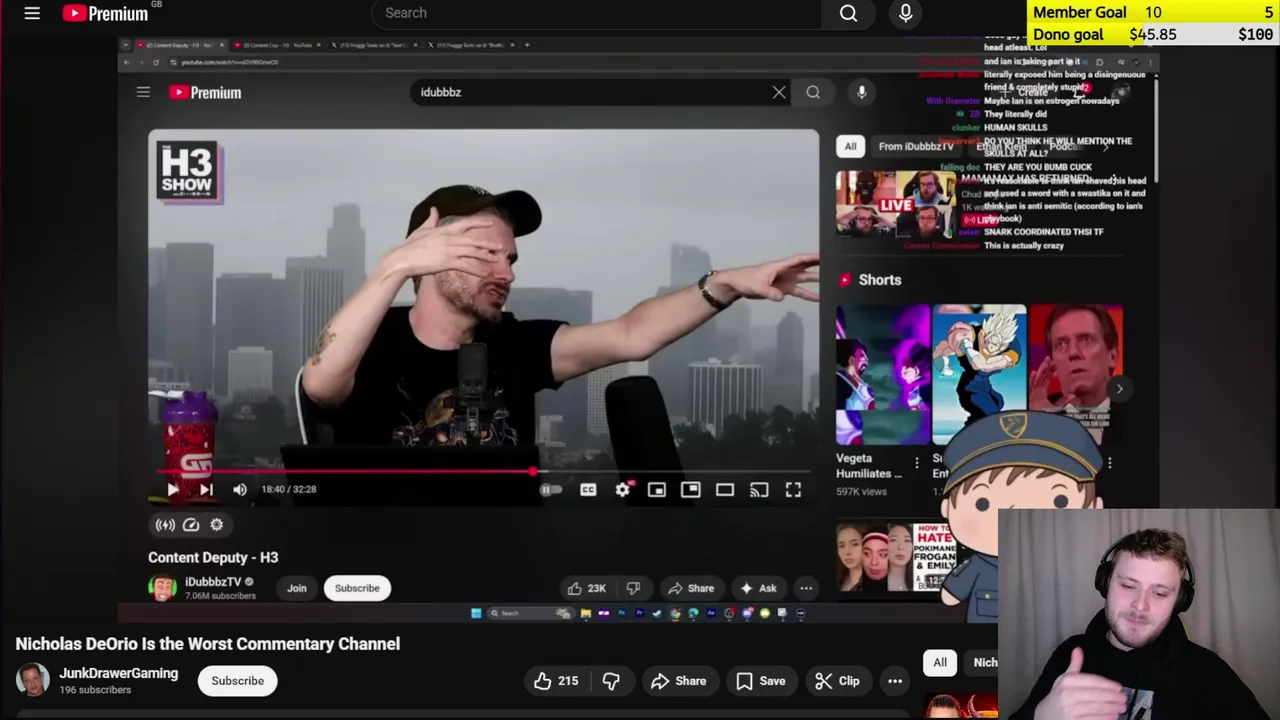Open the JunkDrawerGaming channel name link
Viewport: 1280px width, 720px height.
(x=118, y=673)
